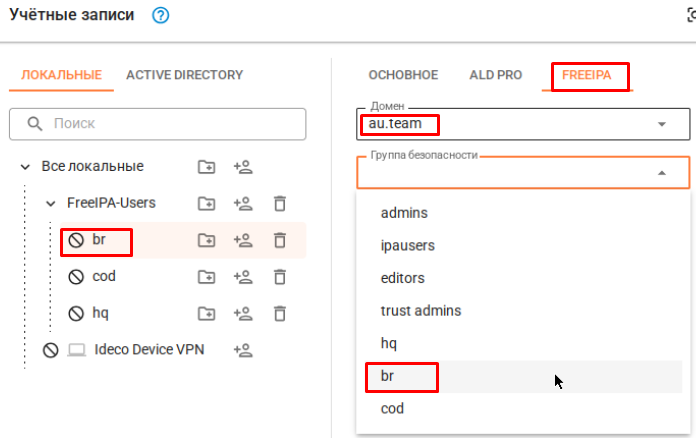Add user to FreeIPA-Users group
This screenshot has width=696, height=438.
point(242,204)
